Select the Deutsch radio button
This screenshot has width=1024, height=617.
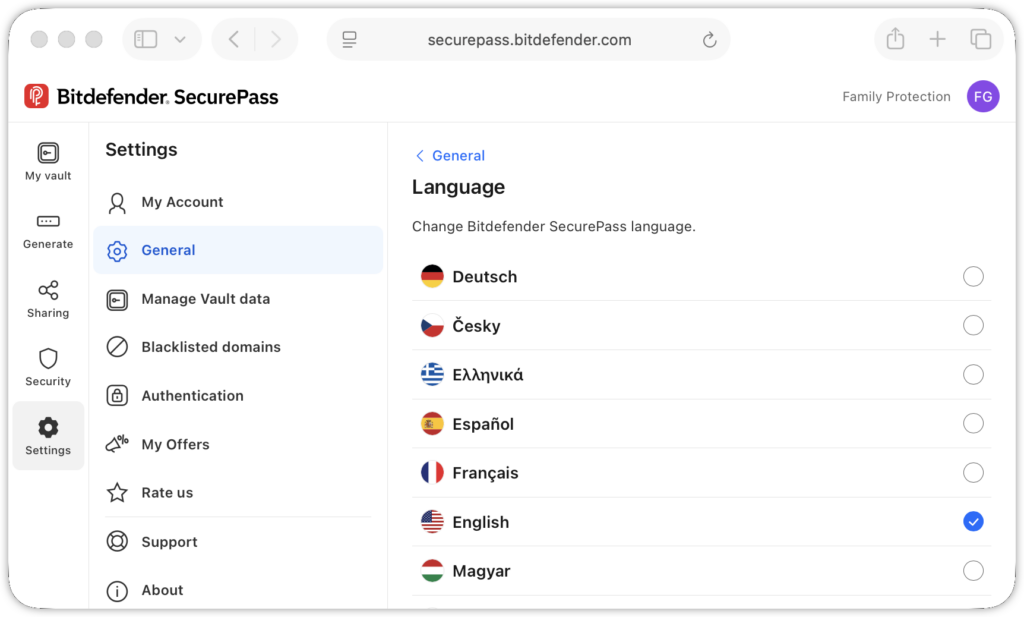[973, 276]
